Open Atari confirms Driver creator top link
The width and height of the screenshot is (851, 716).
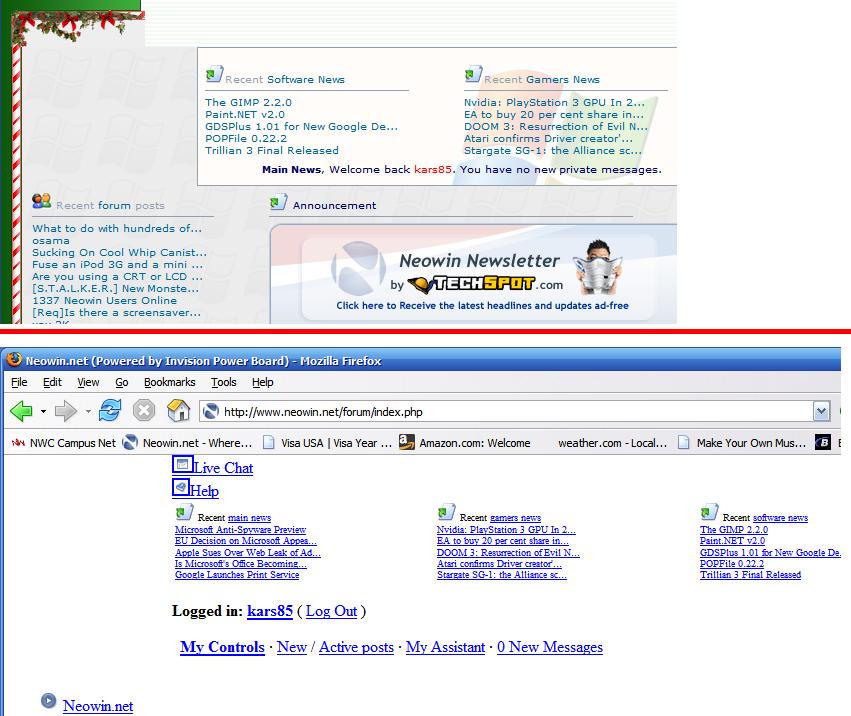(x=548, y=138)
